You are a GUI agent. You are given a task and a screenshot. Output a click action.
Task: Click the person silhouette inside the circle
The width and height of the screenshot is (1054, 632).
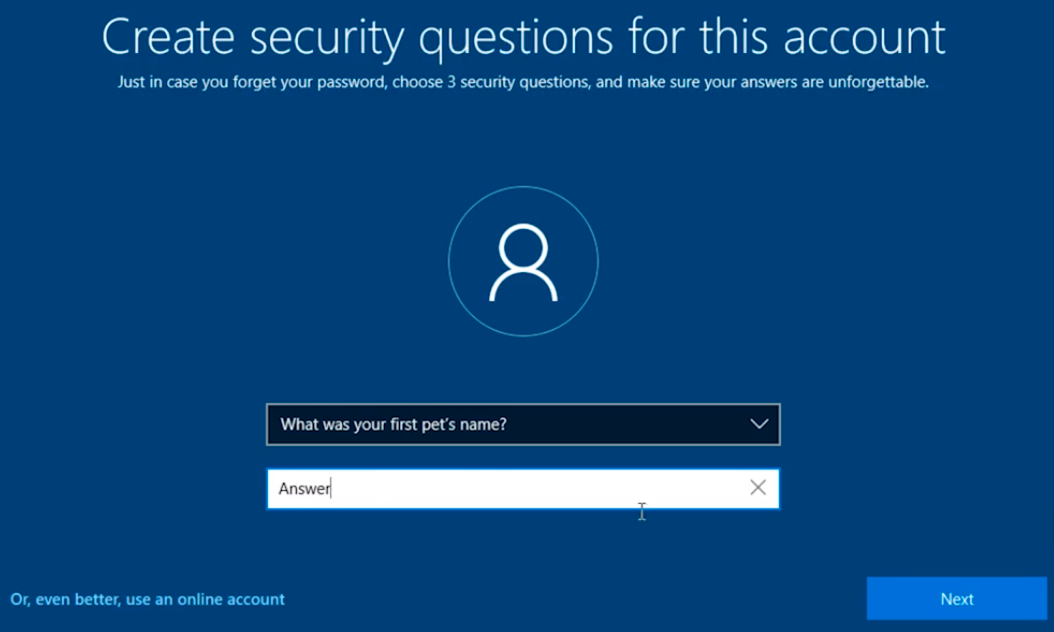pyautogui.click(x=523, y=262)
